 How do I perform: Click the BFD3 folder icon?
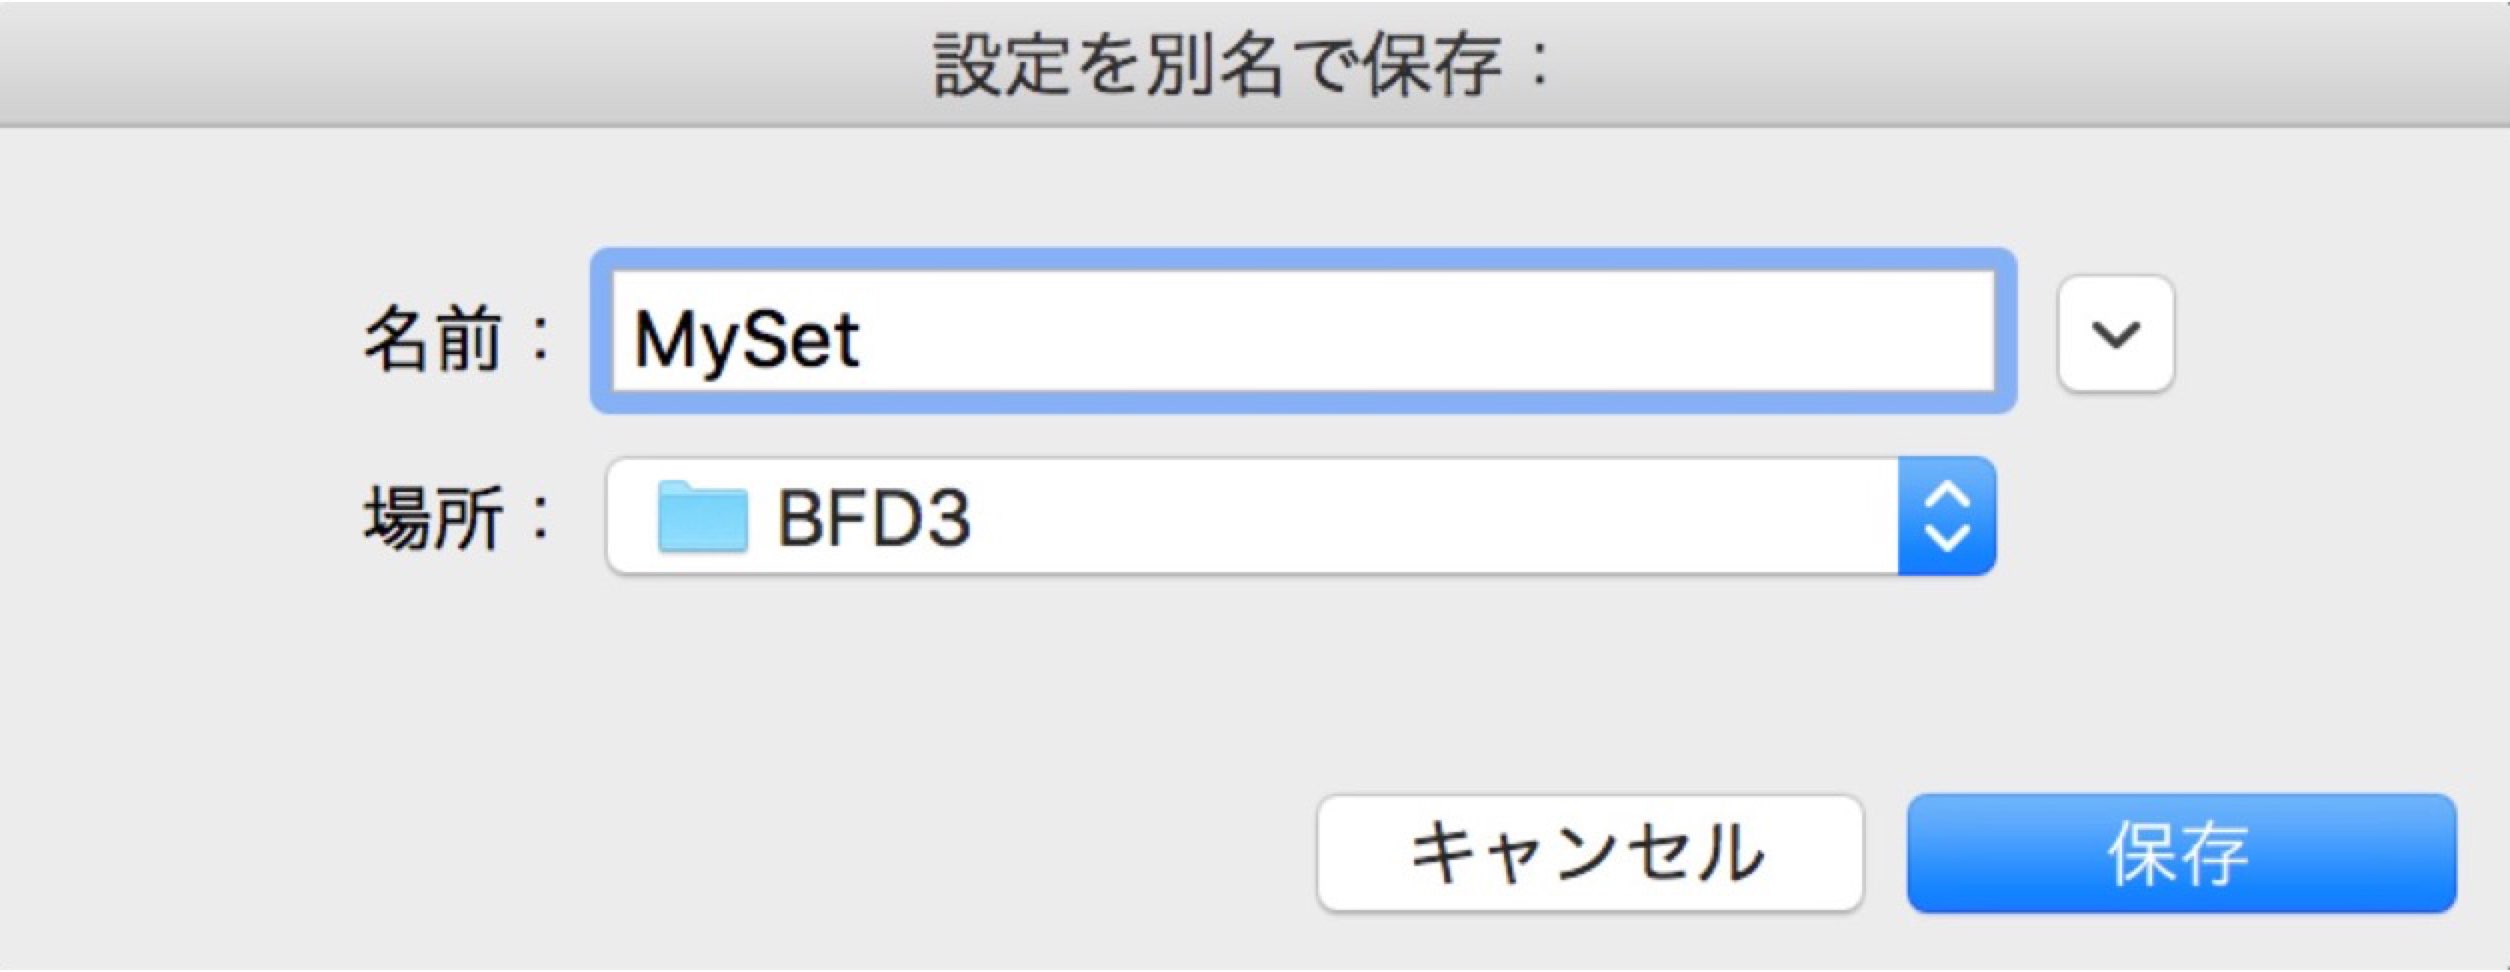[x=702, y=516]
